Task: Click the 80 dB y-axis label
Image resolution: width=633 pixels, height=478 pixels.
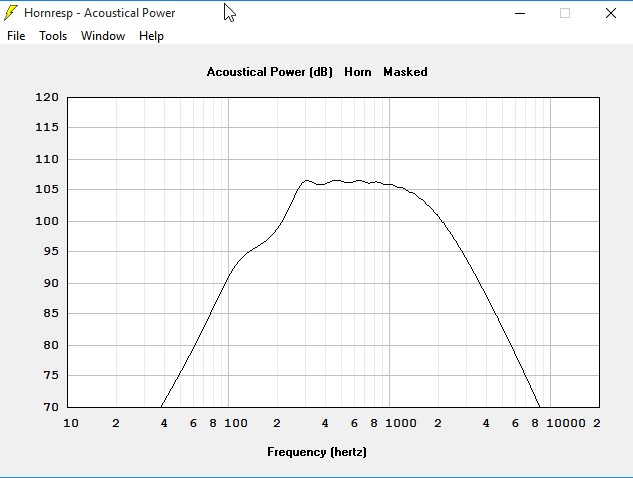Action: pyautogui.click(x=51, y=345)
